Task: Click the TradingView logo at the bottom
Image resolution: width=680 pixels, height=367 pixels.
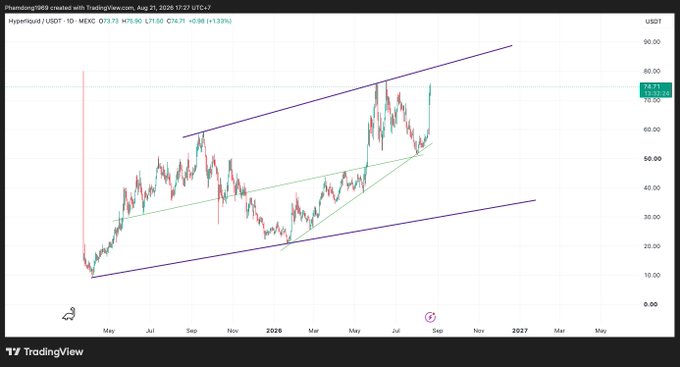Action: pyautogui.click(x=45, y=352)
